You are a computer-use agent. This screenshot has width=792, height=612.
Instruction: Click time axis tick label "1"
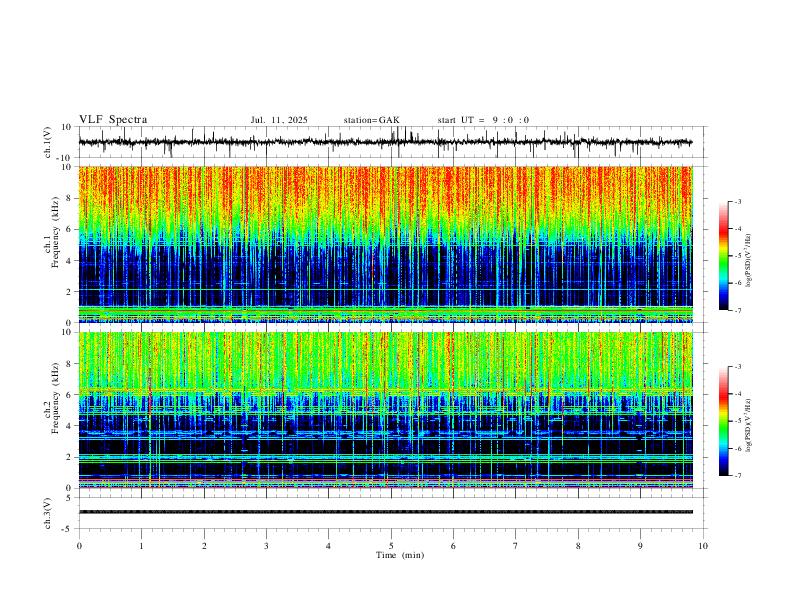click(x=141, y=546)
